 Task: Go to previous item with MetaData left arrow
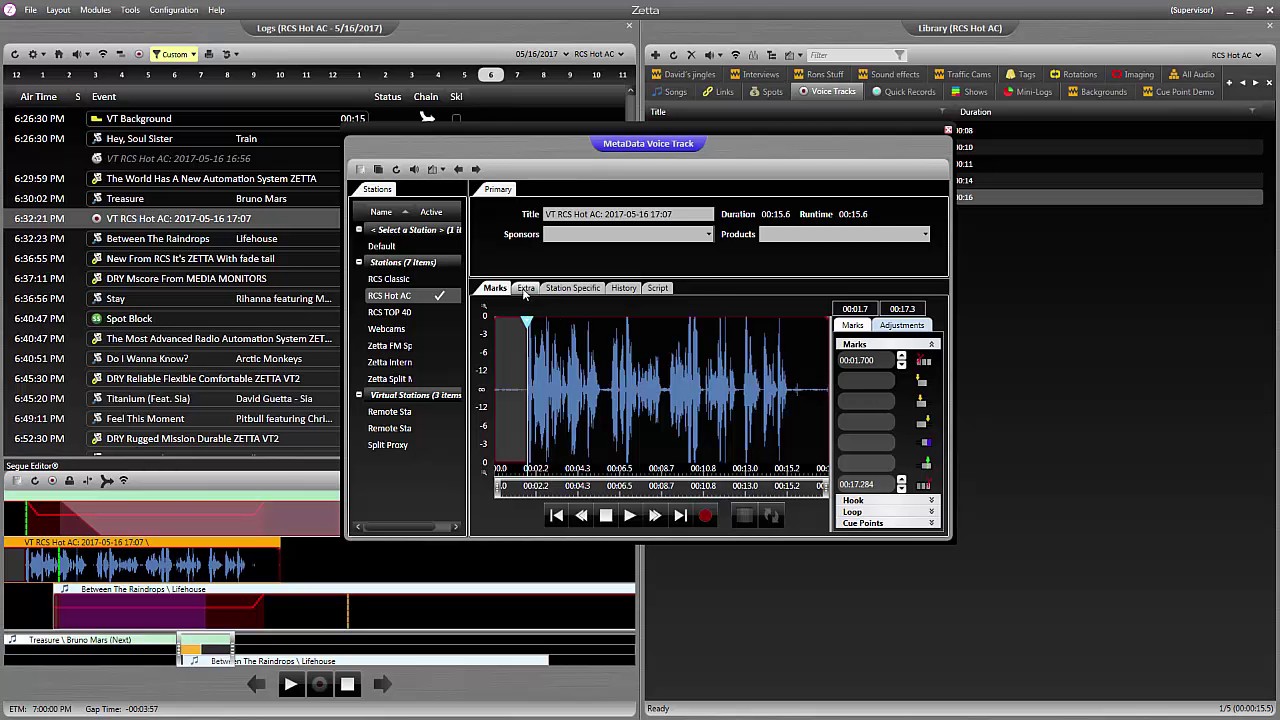click(458, 169)
